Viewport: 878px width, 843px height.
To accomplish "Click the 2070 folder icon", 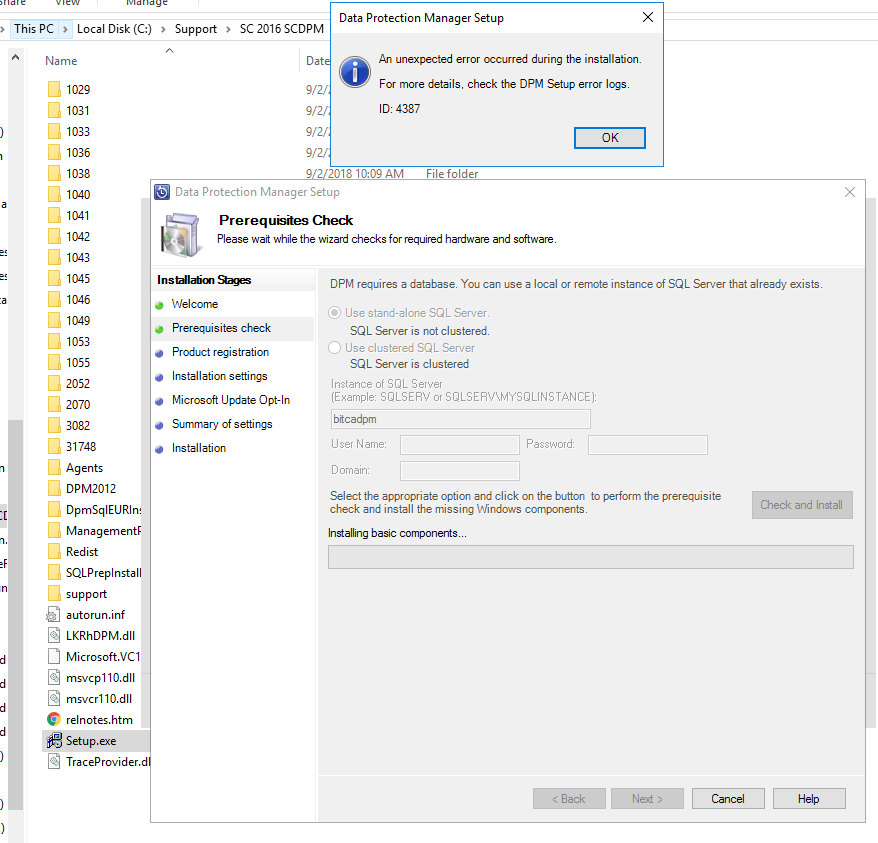I will coord(54,404).
